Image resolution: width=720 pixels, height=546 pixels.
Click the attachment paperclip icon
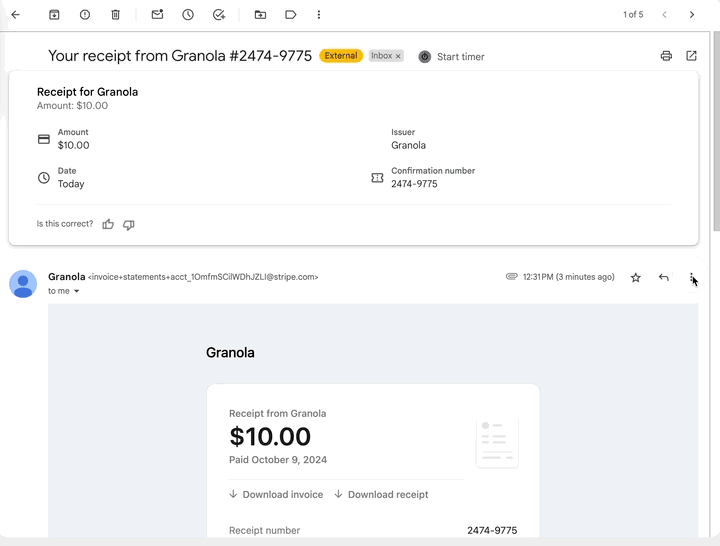coord(512,276)
